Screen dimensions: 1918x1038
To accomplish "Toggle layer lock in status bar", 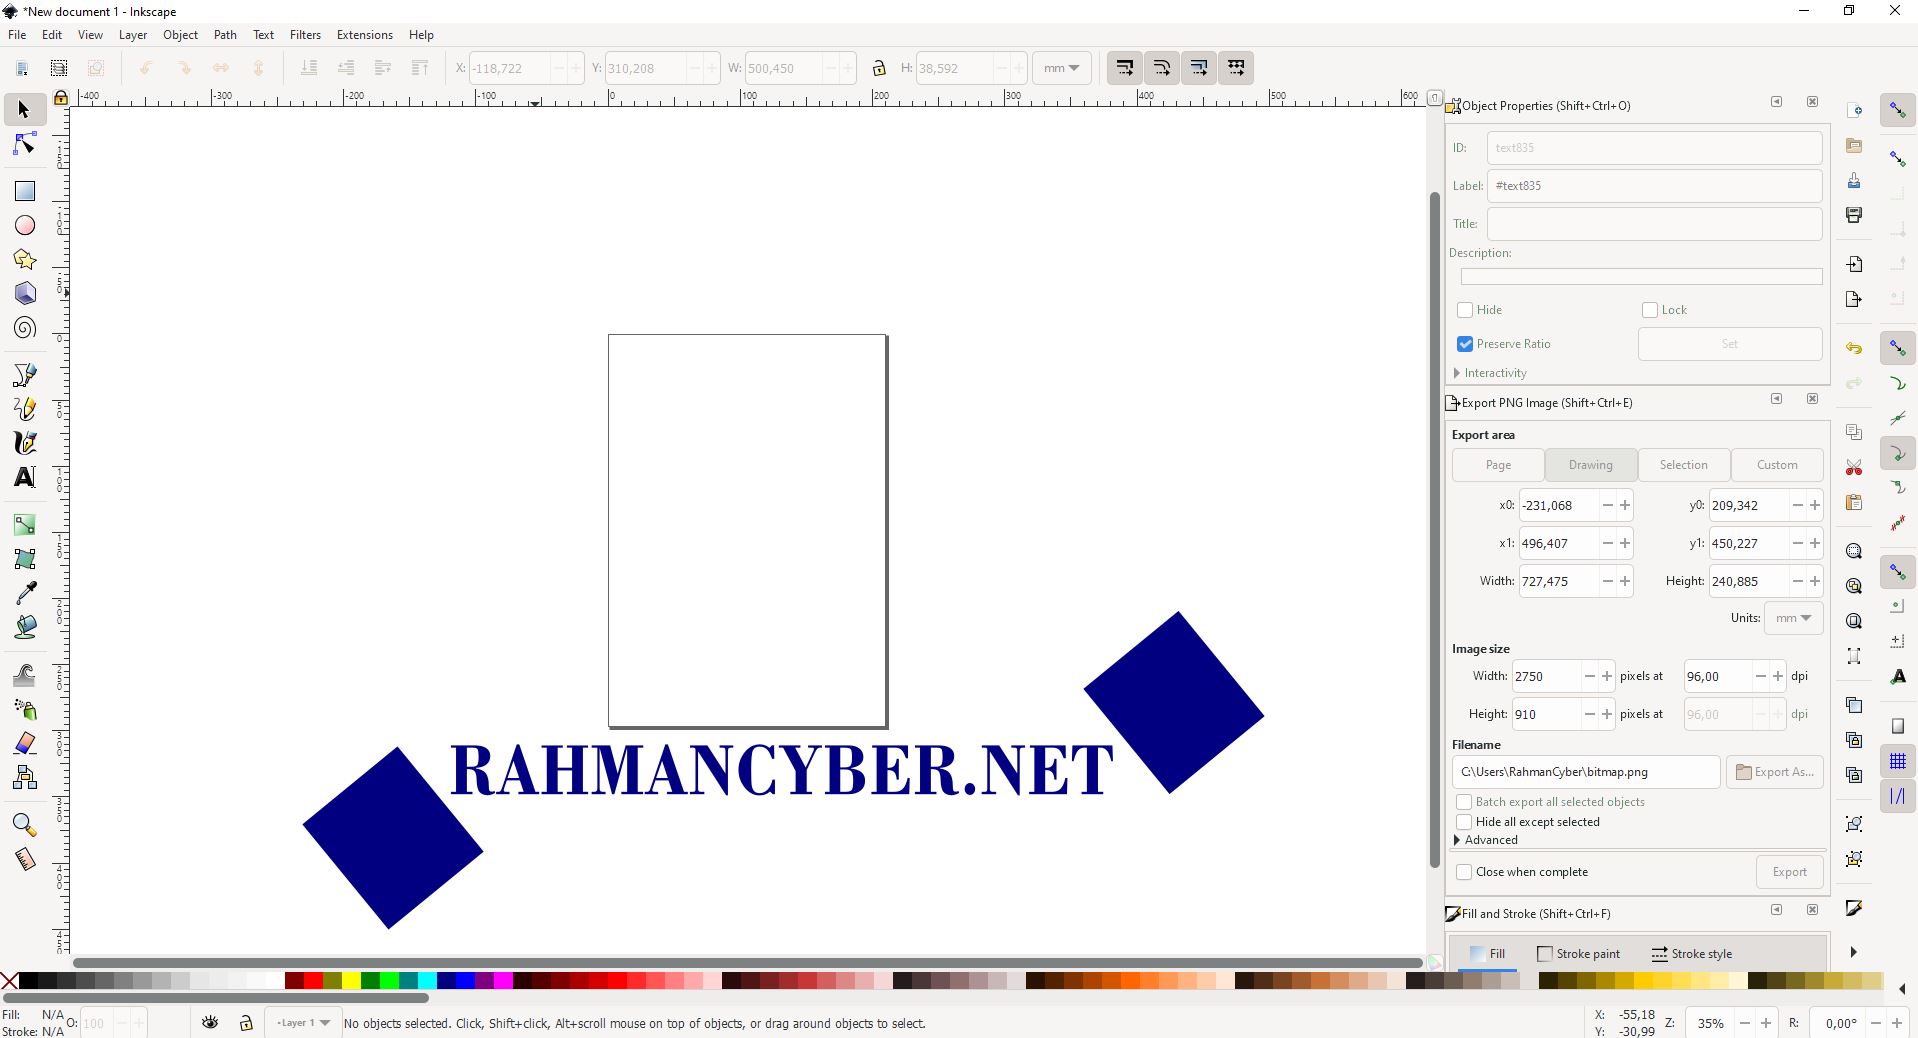I will tap(246, 1022).
